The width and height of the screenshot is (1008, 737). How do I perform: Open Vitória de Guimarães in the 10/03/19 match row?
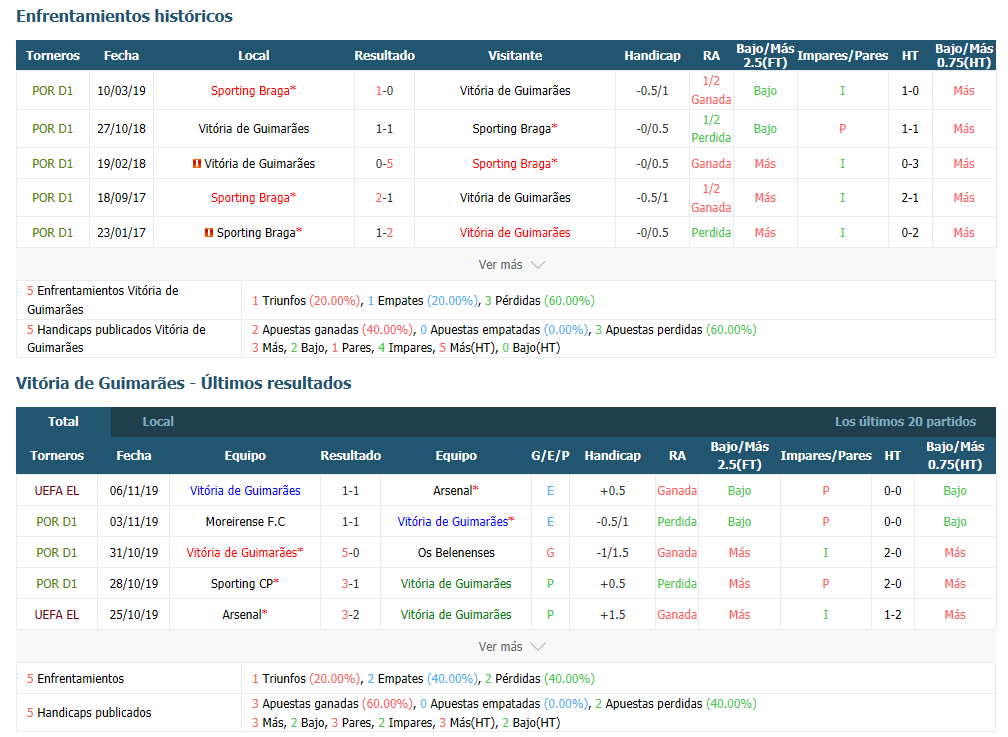coord(515,91)
